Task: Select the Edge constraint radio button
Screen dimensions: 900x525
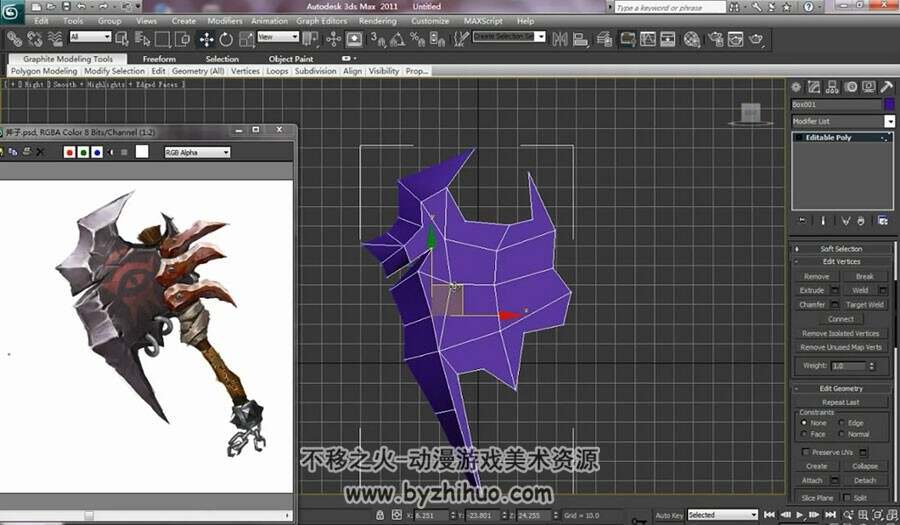Action: 841,423
